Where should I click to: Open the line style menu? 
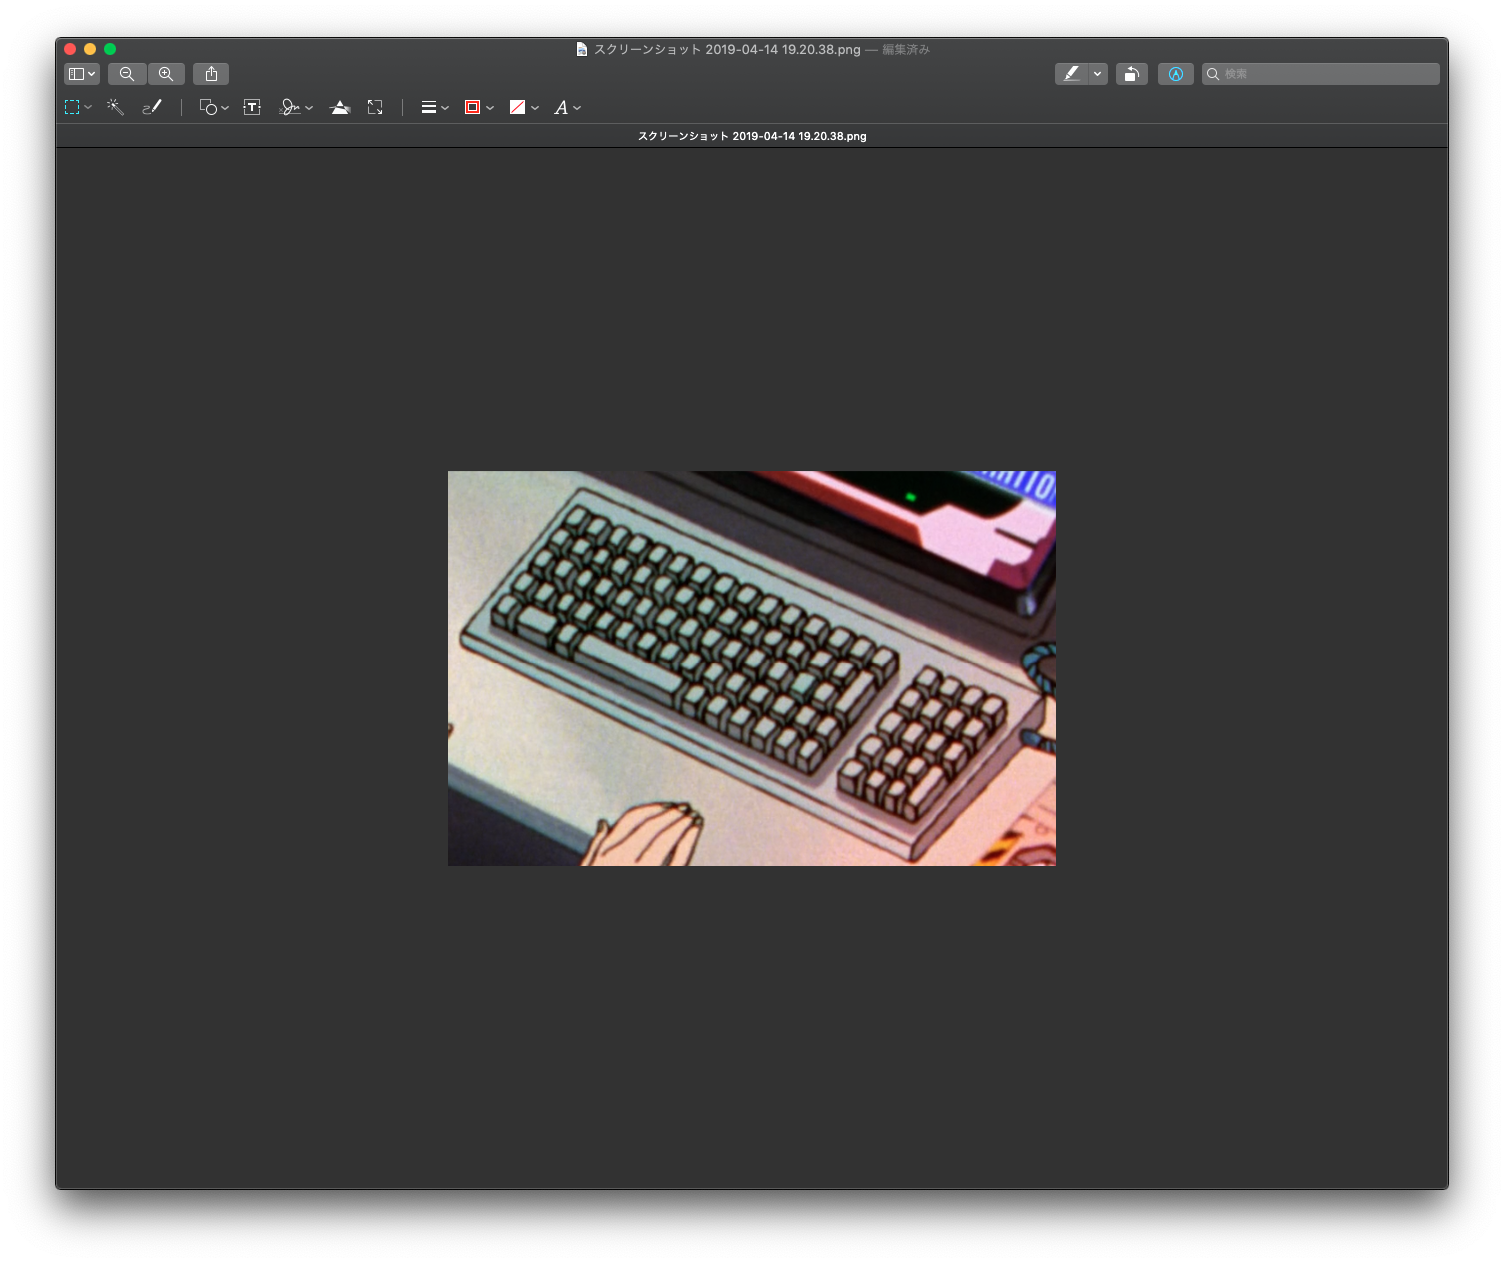pos(435,107)
